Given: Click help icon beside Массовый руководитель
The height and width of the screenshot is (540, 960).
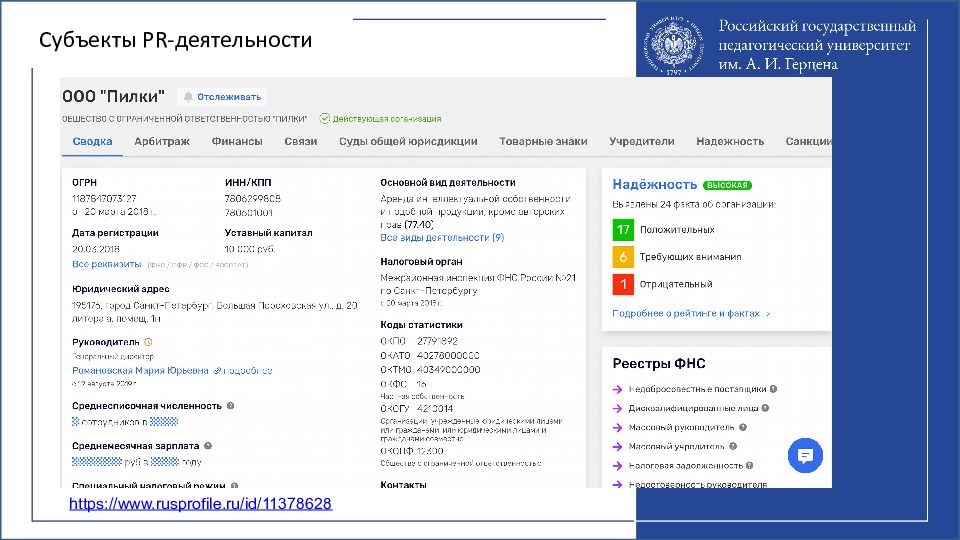Looking at the screenshot, I should (743, 427).
